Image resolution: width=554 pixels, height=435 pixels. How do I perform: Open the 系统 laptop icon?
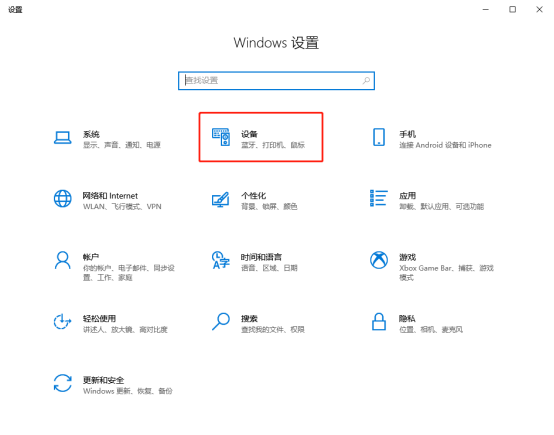(x=63, y=138)
